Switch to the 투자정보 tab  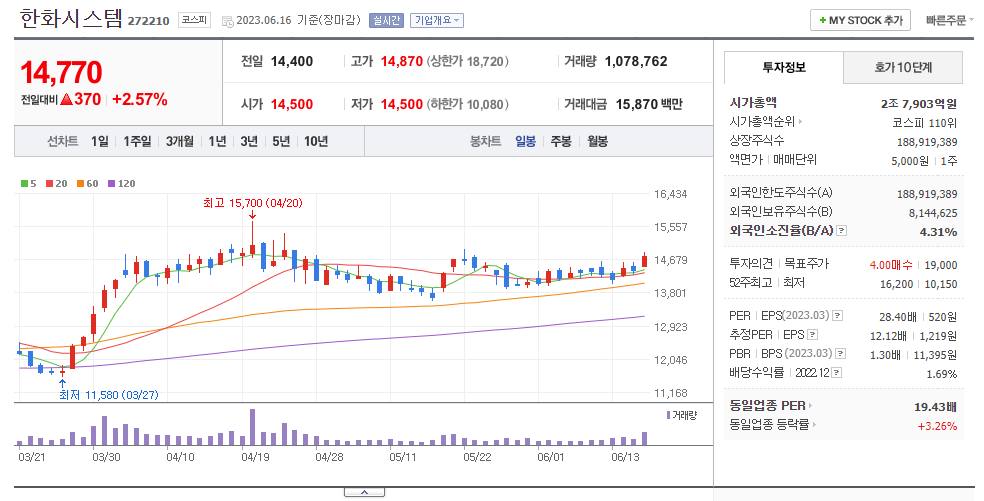click(784, 67)
